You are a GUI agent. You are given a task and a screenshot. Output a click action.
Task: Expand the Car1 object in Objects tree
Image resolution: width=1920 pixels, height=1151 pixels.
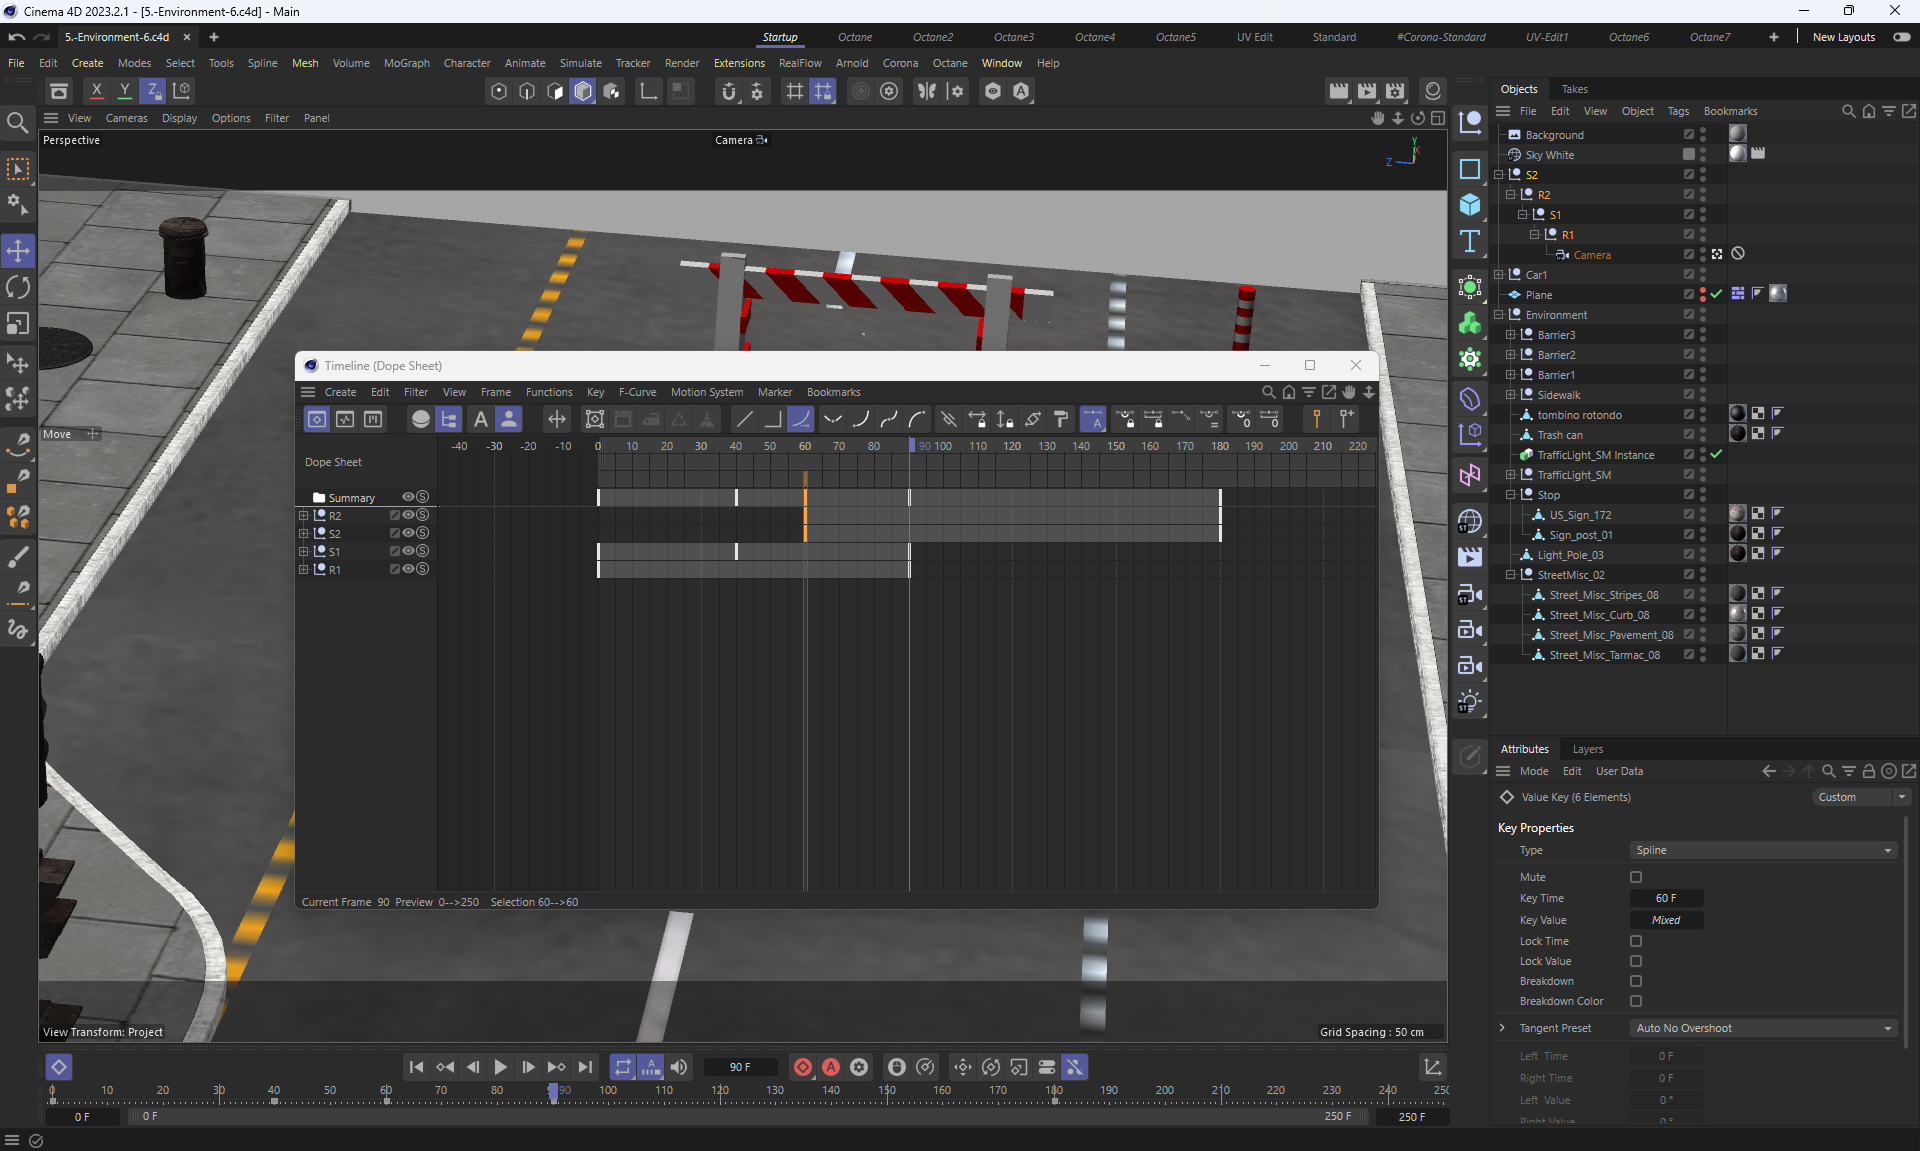(x=1499, y=275)
